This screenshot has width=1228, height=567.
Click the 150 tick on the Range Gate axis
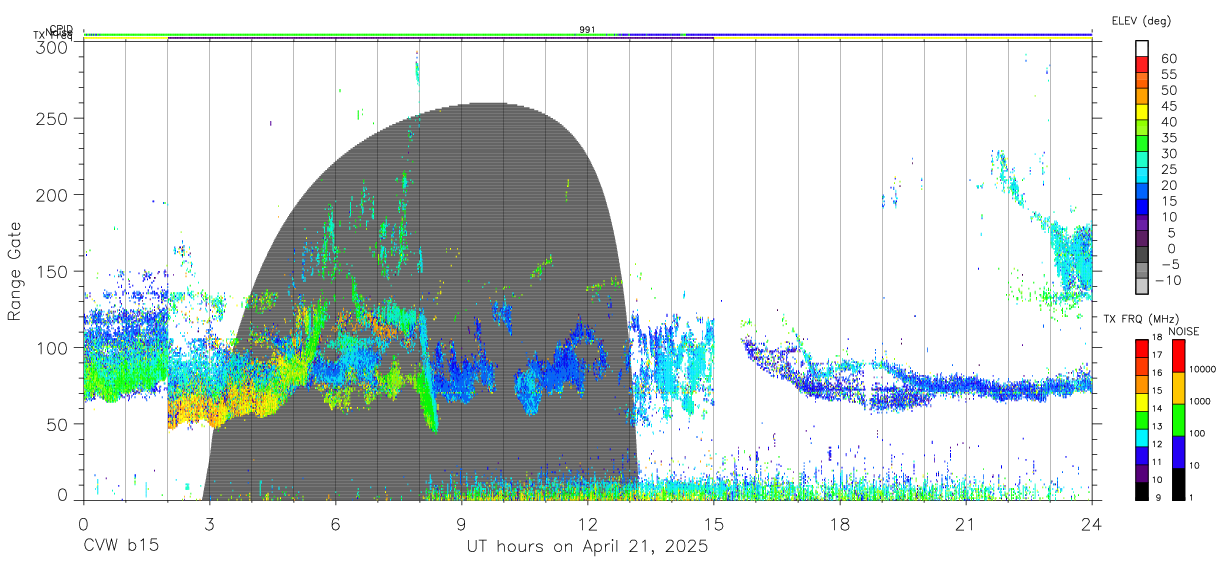pyautogui.click(x=50, y=271)
